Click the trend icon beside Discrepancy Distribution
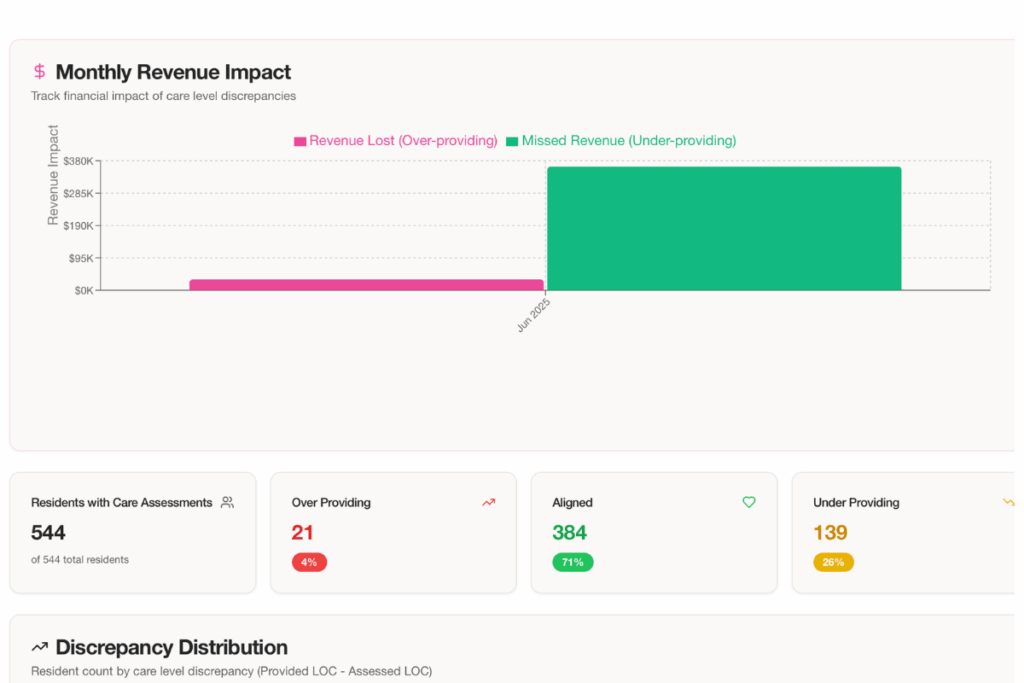1024x683 pixels. (x=40, y=647)
